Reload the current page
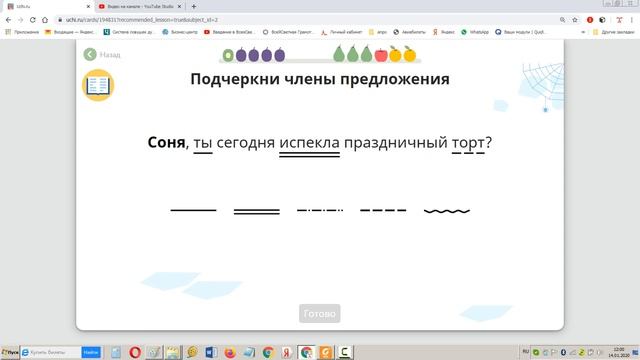Image resolution: width=640 pixels, height=360 pixels. pyautogui.click(x=33, y=20)
